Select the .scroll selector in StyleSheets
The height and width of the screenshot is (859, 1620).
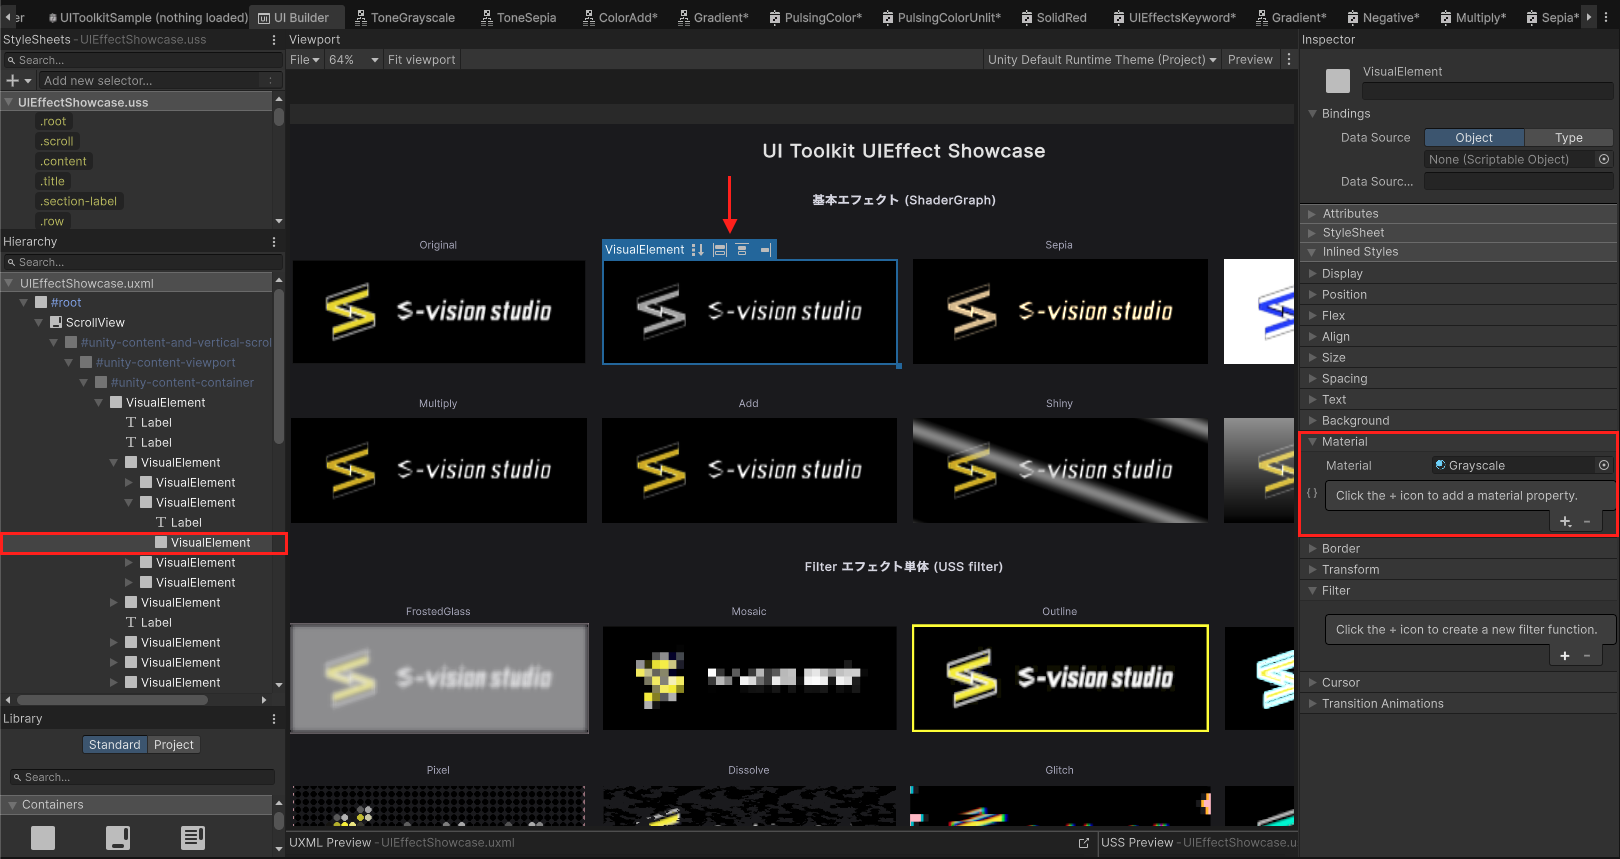[57, 142]
